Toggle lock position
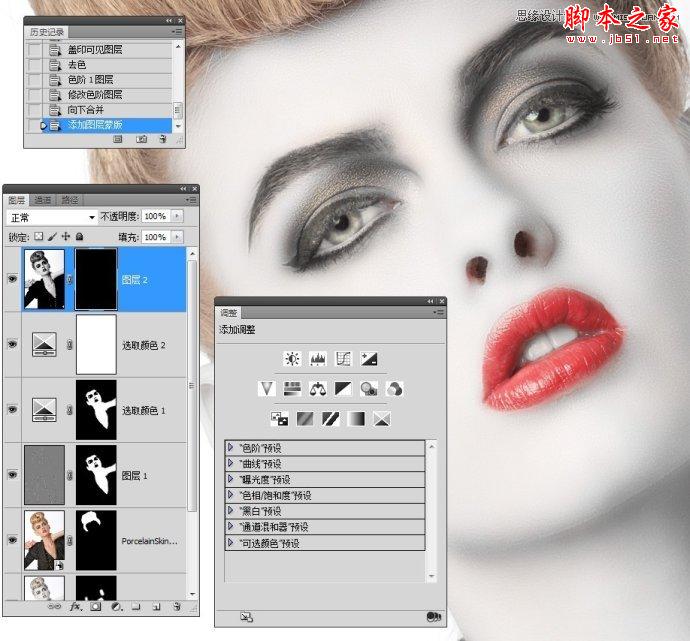 pyautogui.click(x=66, y=236)
